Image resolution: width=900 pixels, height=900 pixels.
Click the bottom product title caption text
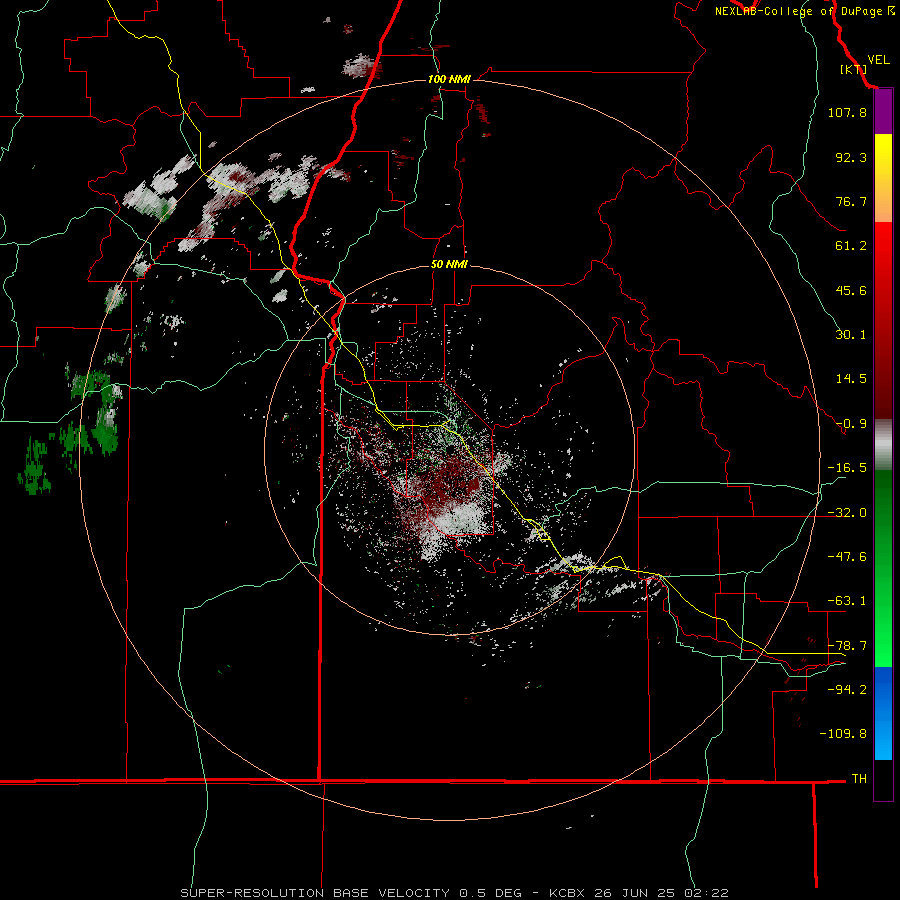pyautogui.click(x=455, y=893)
